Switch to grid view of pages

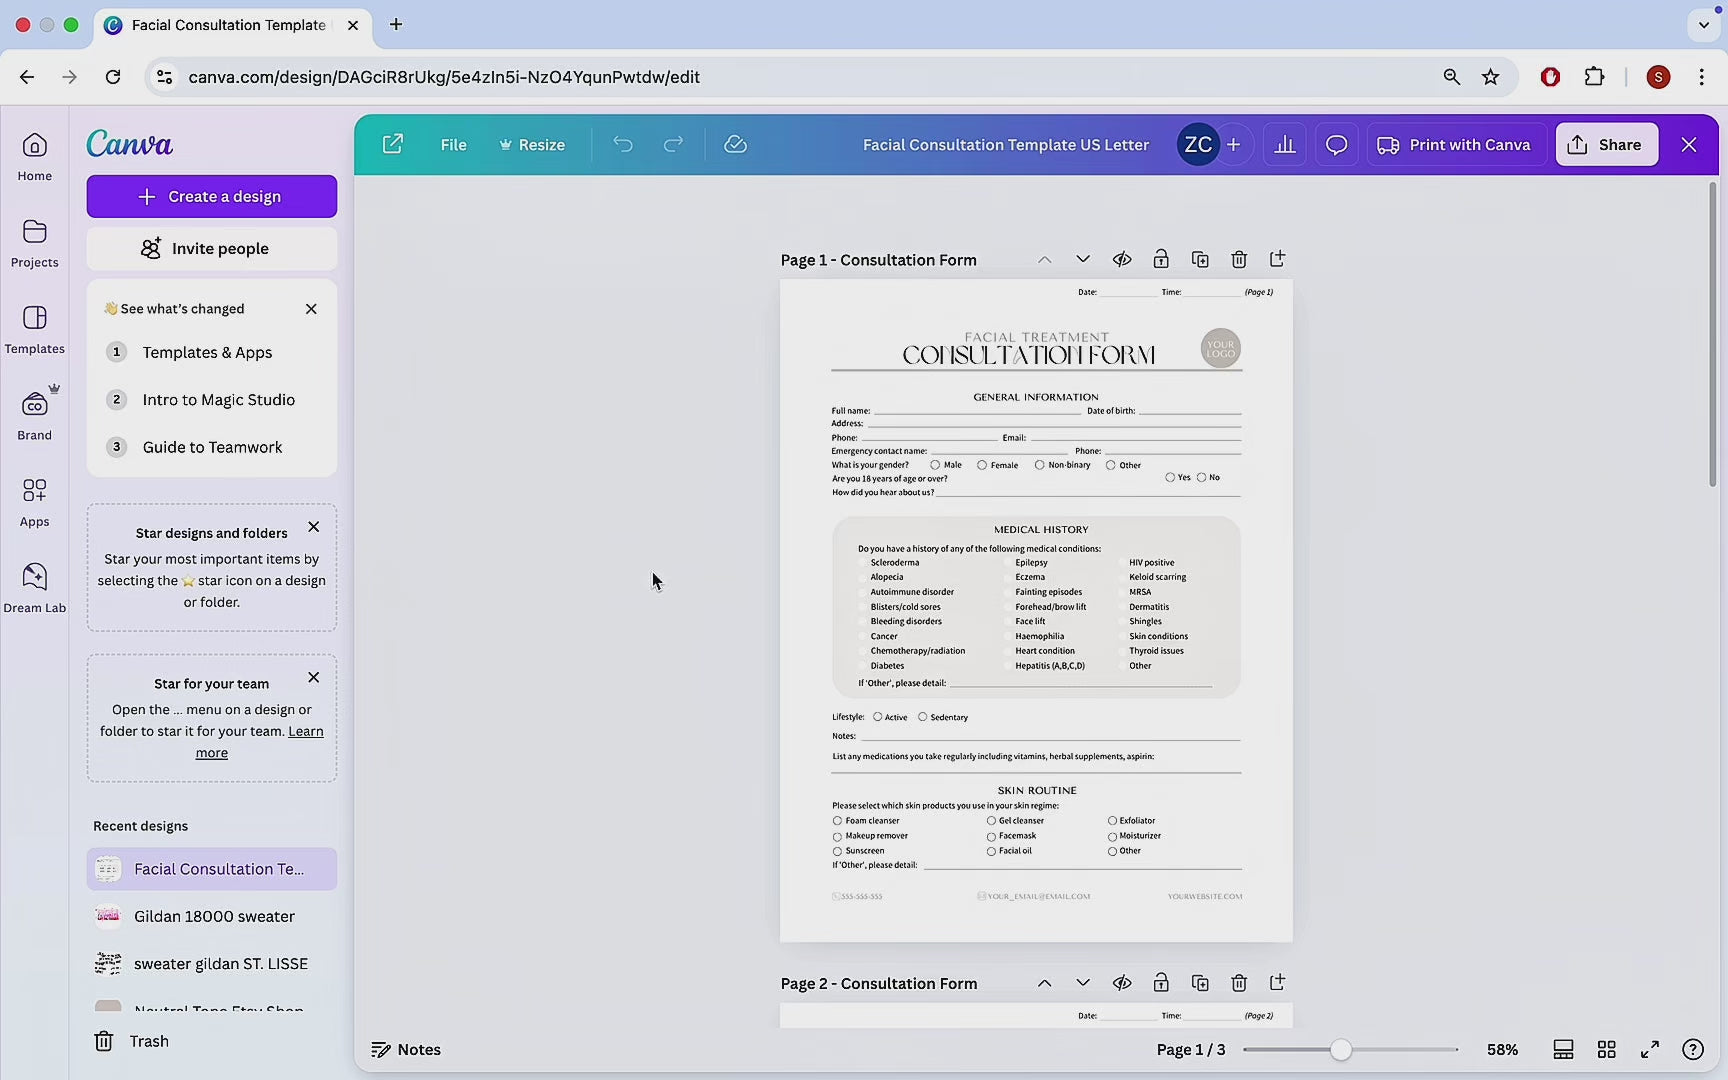click(x=1606, y=1049)
